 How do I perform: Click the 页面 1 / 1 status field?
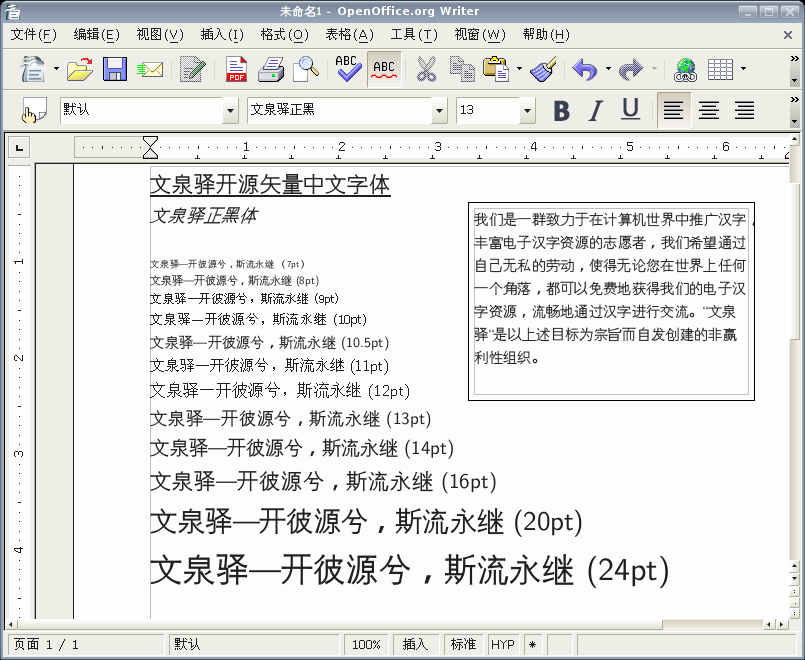point(85,645)
